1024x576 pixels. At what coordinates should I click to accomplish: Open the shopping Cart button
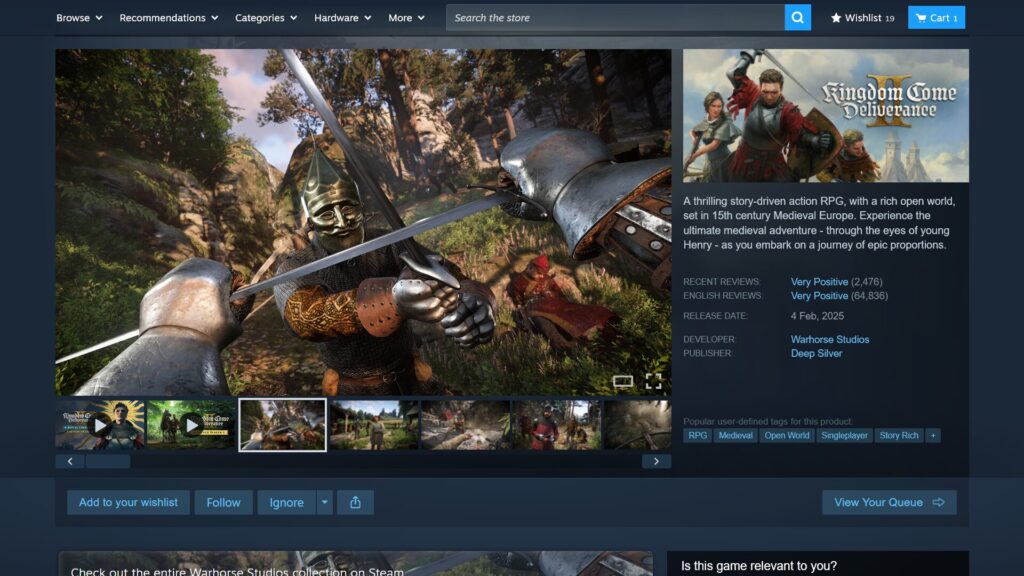pos(936,18)
